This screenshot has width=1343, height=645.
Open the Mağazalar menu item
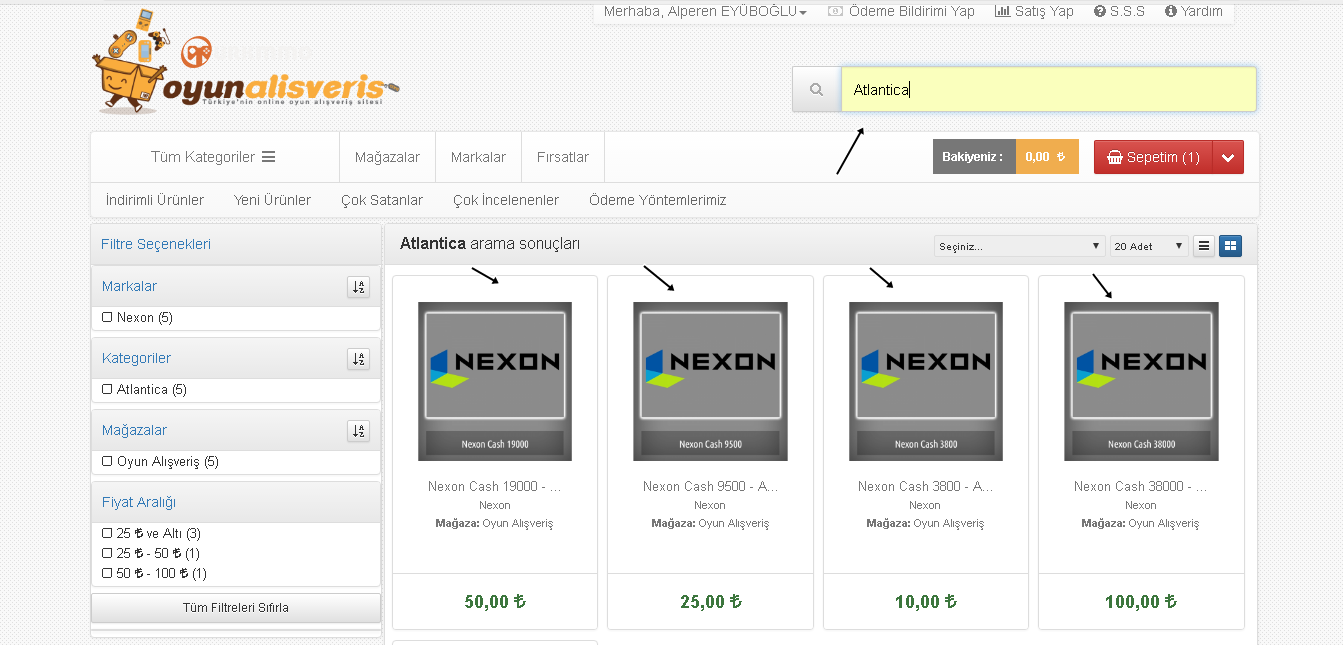(387, 157)
